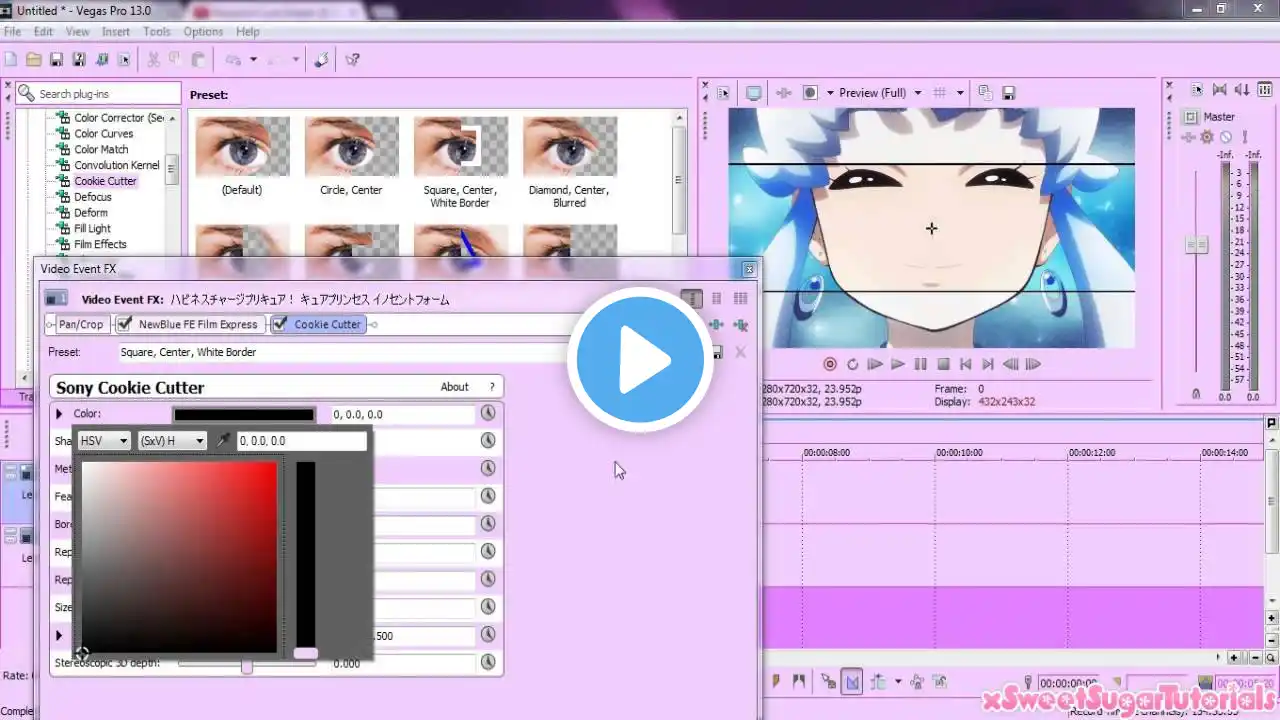Open the HSV color model dropdown
Viewport: 1280px width, 720px height.
pos(104,441)
